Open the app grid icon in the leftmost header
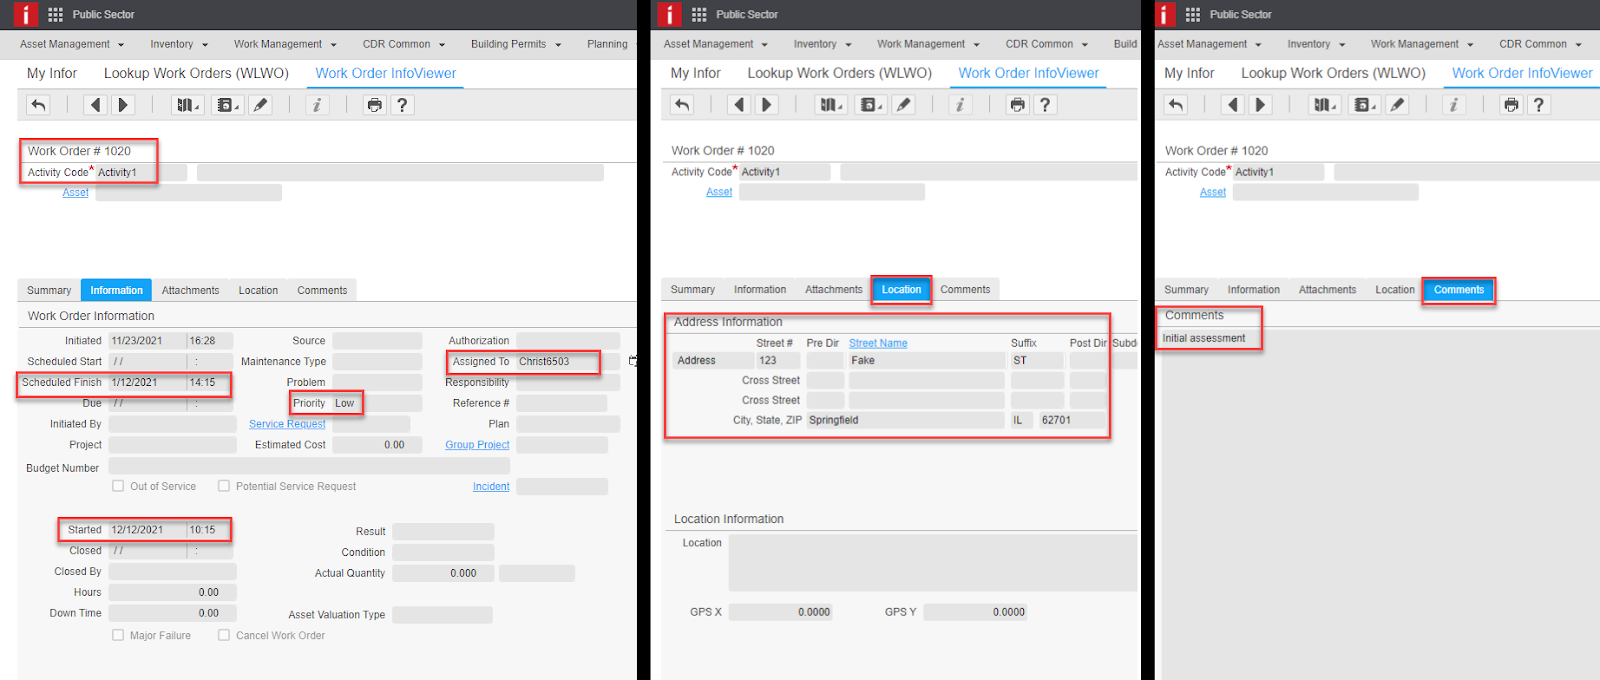 pyautogui.click(x=55, y=14)
